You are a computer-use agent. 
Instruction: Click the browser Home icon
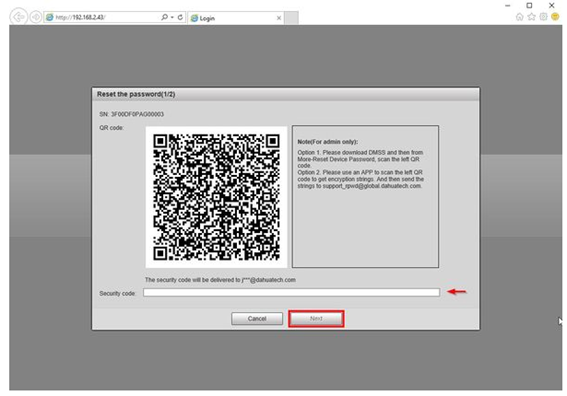[519, 17]
